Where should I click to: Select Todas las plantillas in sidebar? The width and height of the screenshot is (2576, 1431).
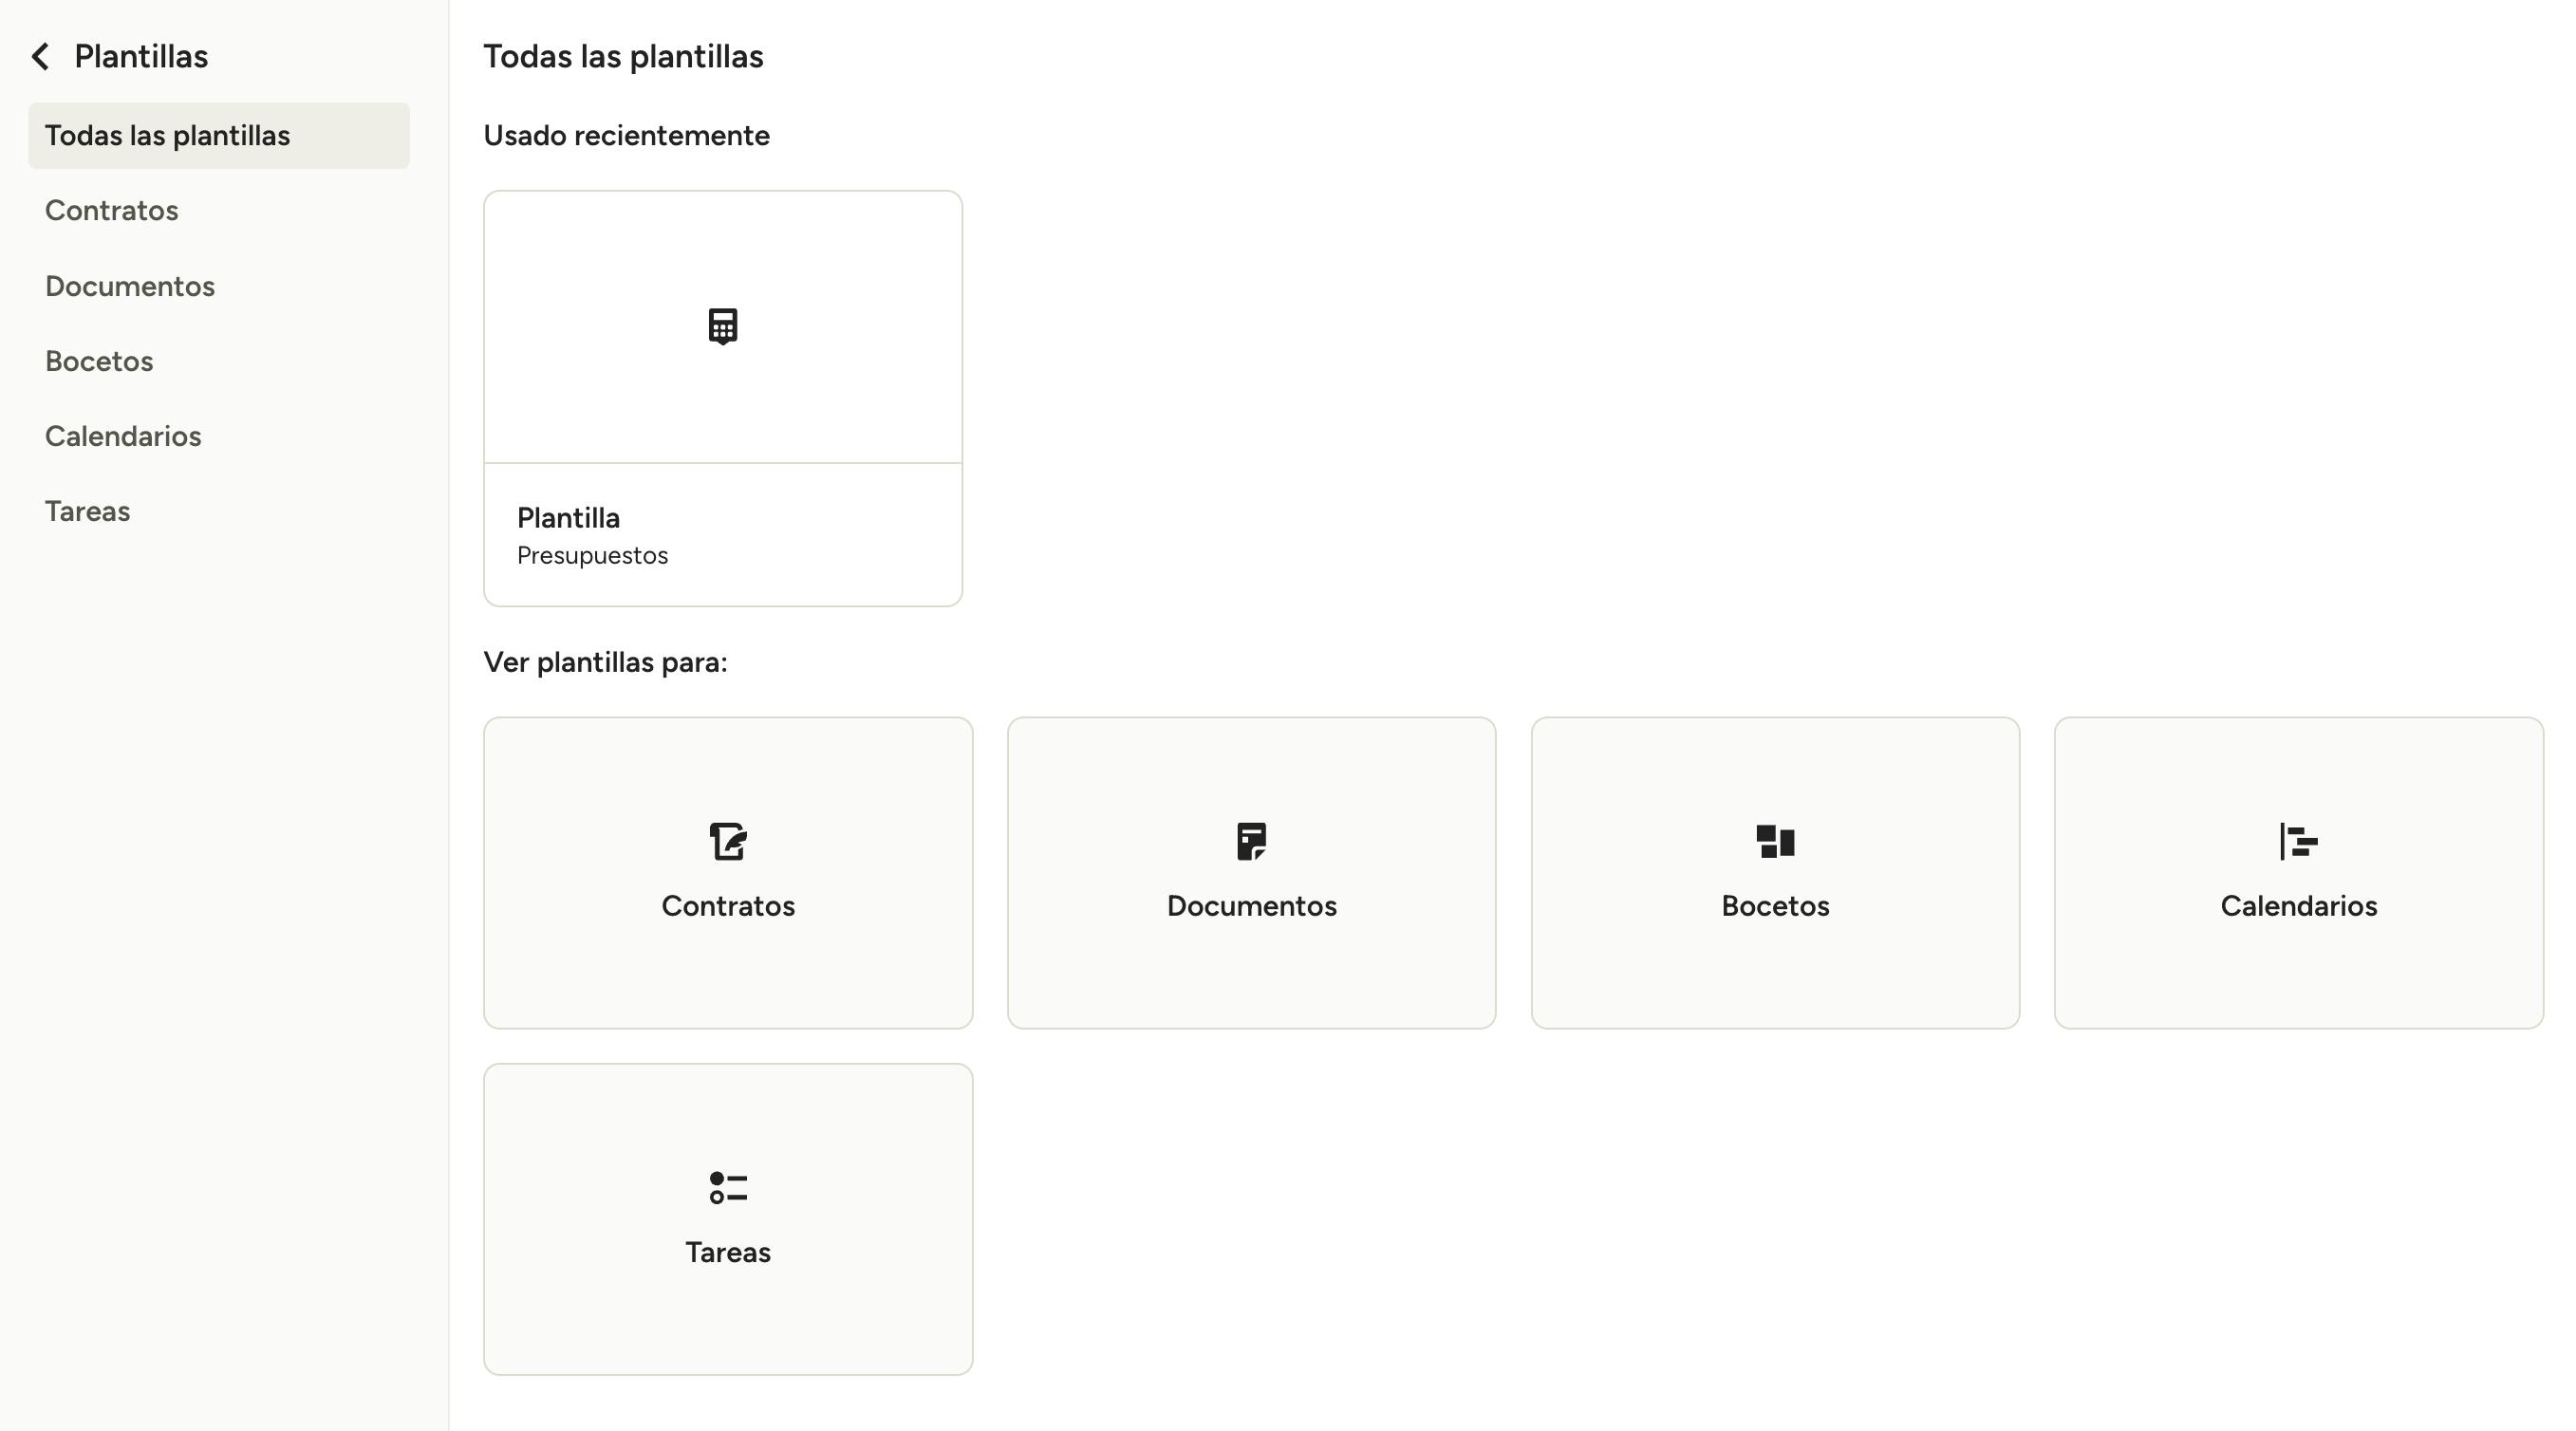(x=168, y=136)
